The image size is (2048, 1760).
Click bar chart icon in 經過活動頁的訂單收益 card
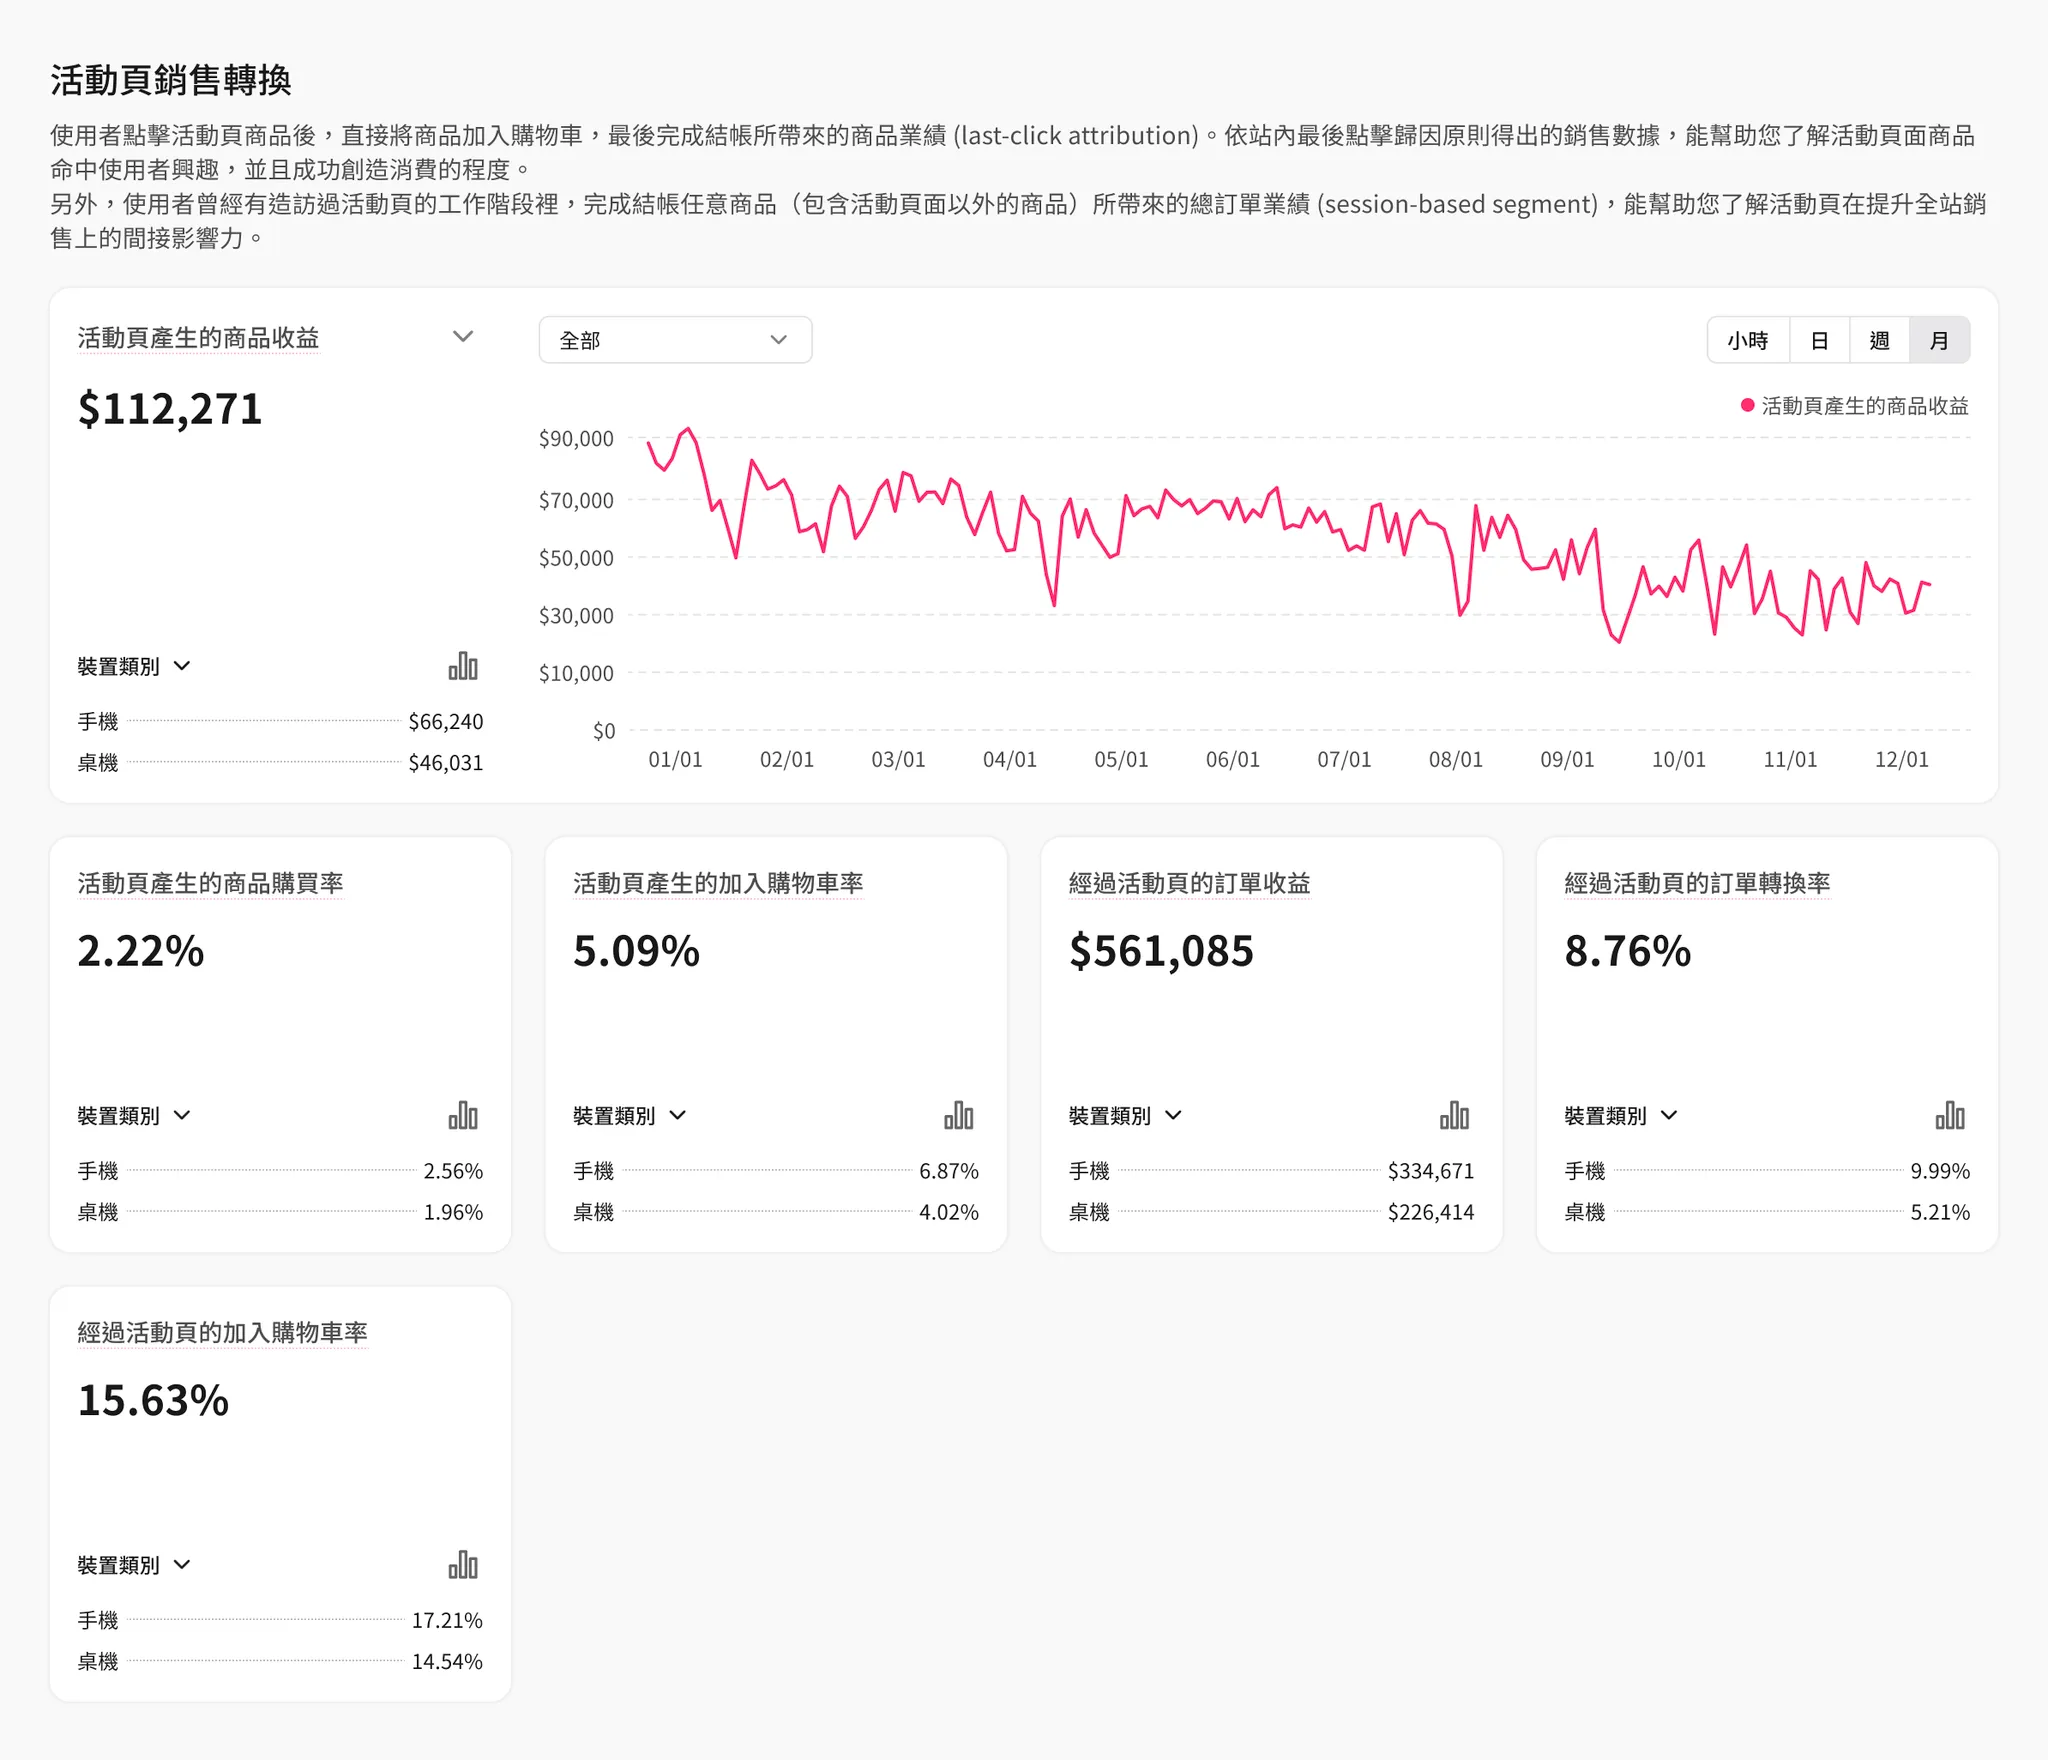[1454, 1115]
